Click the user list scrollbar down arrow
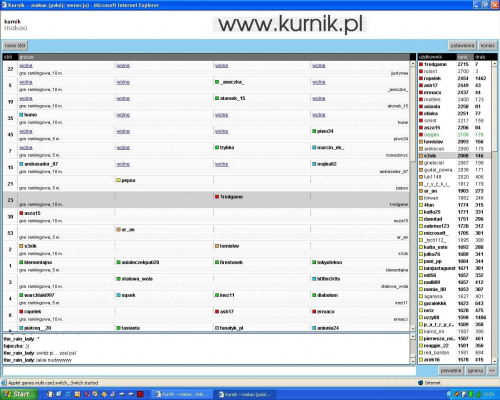 494,361
